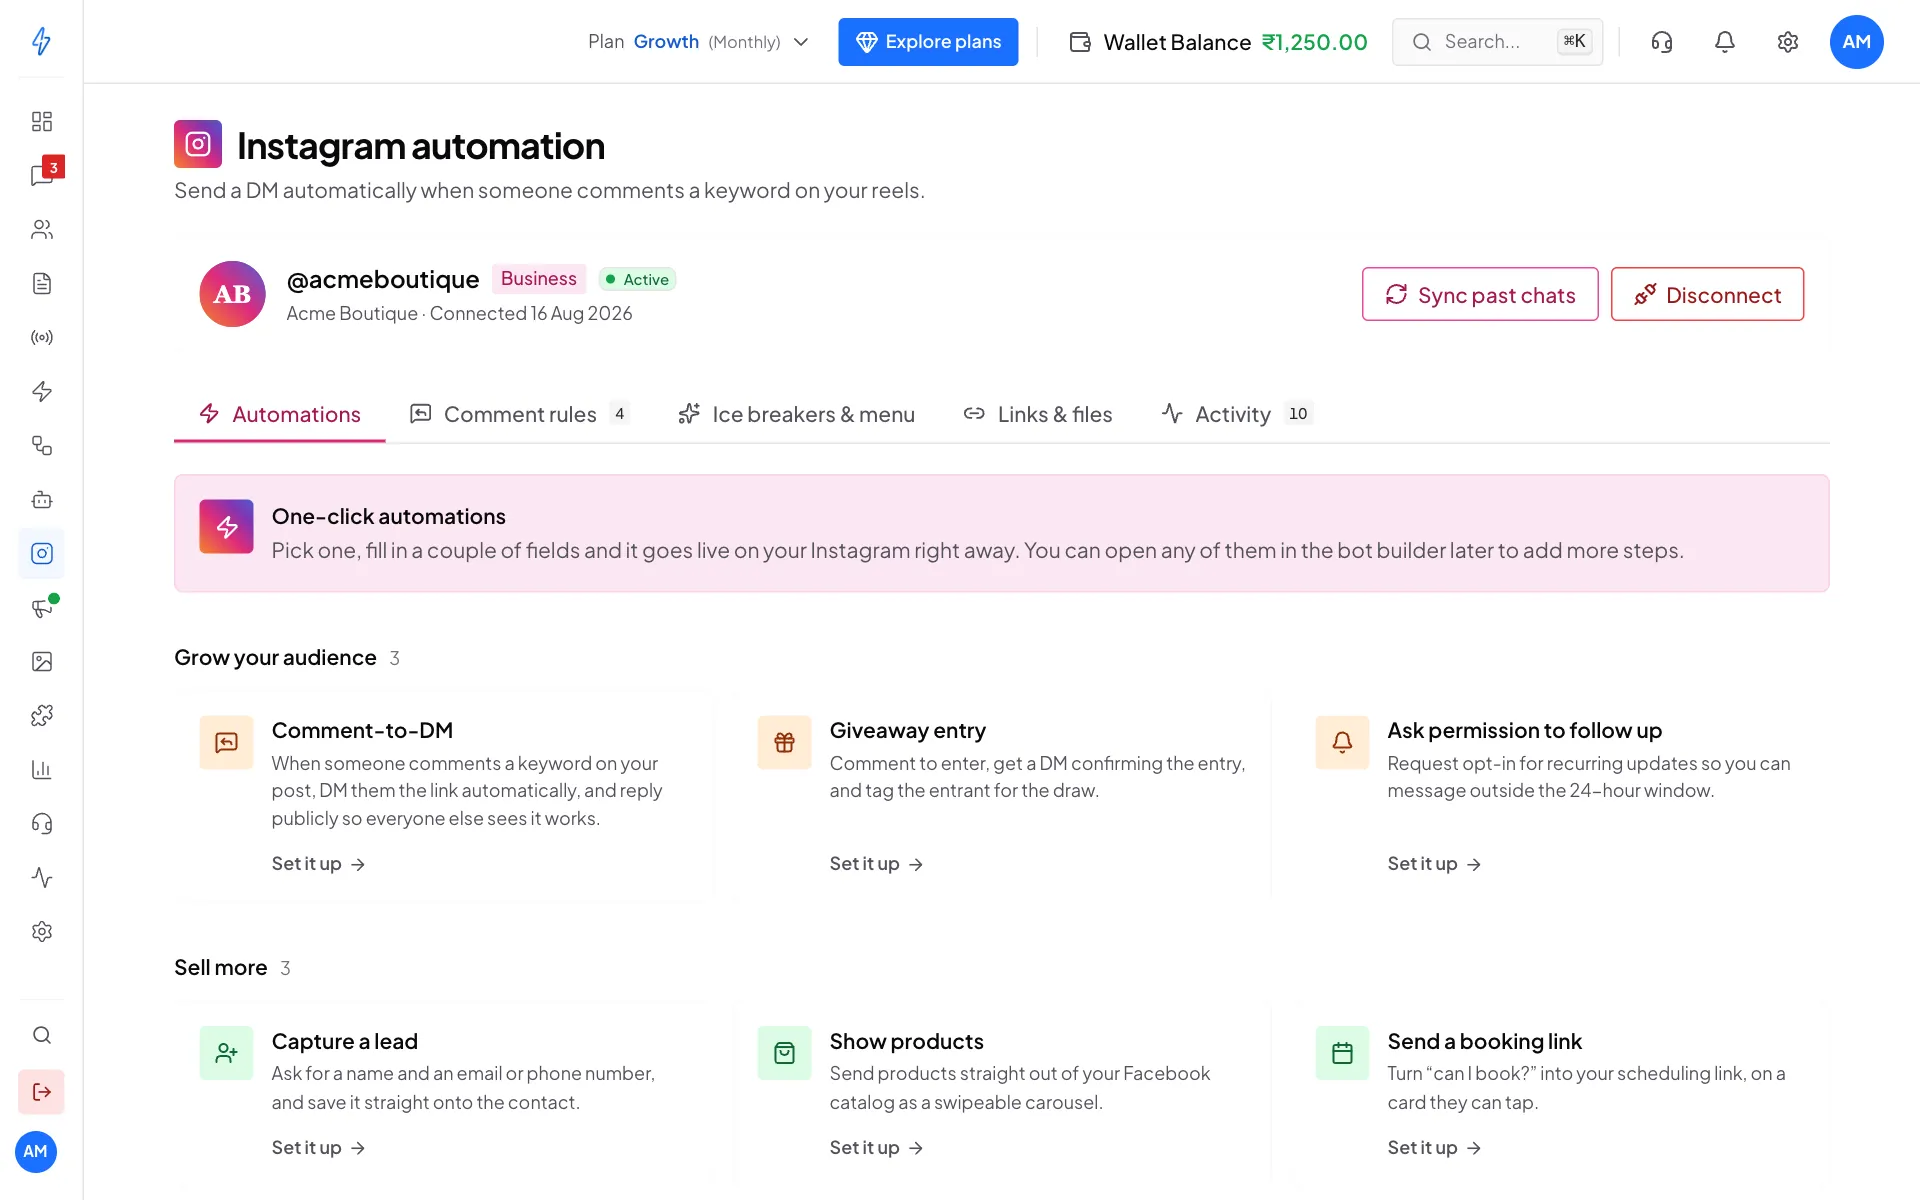Click the Capture a lead person icon
The width and height of the screenshot is (1920, 1200).
(226, 1053)
